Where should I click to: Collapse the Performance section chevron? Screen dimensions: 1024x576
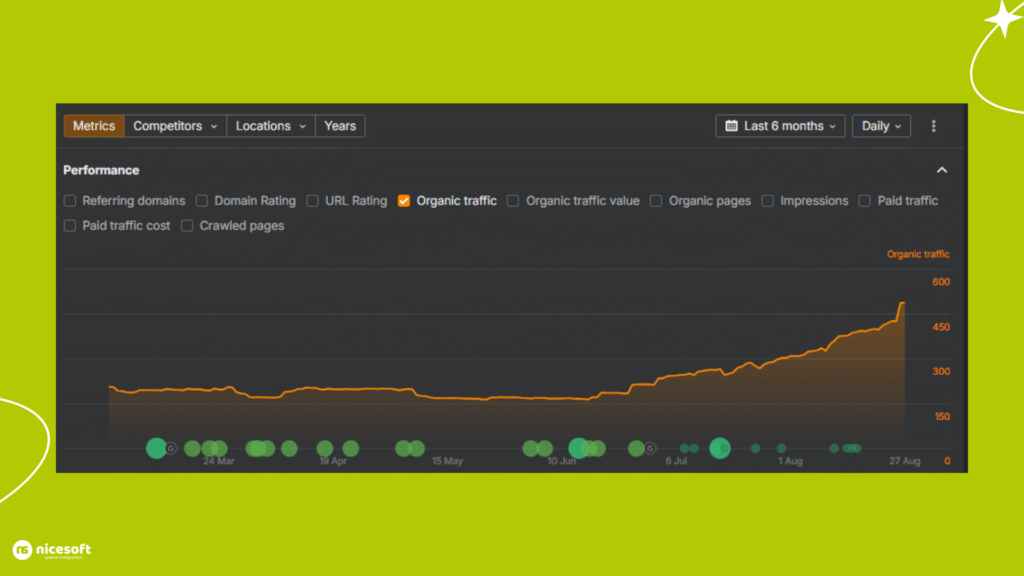[x=942, y=170]
